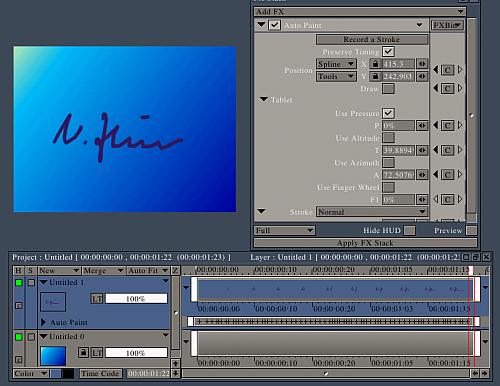Click the Z button in layer header
500x386 pixels.
click(175, 270)
